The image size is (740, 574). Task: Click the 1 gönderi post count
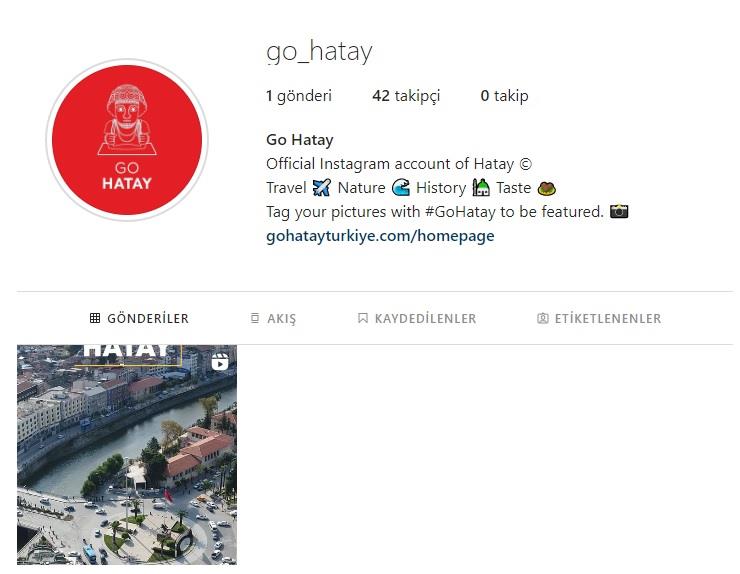click(299, 96)
